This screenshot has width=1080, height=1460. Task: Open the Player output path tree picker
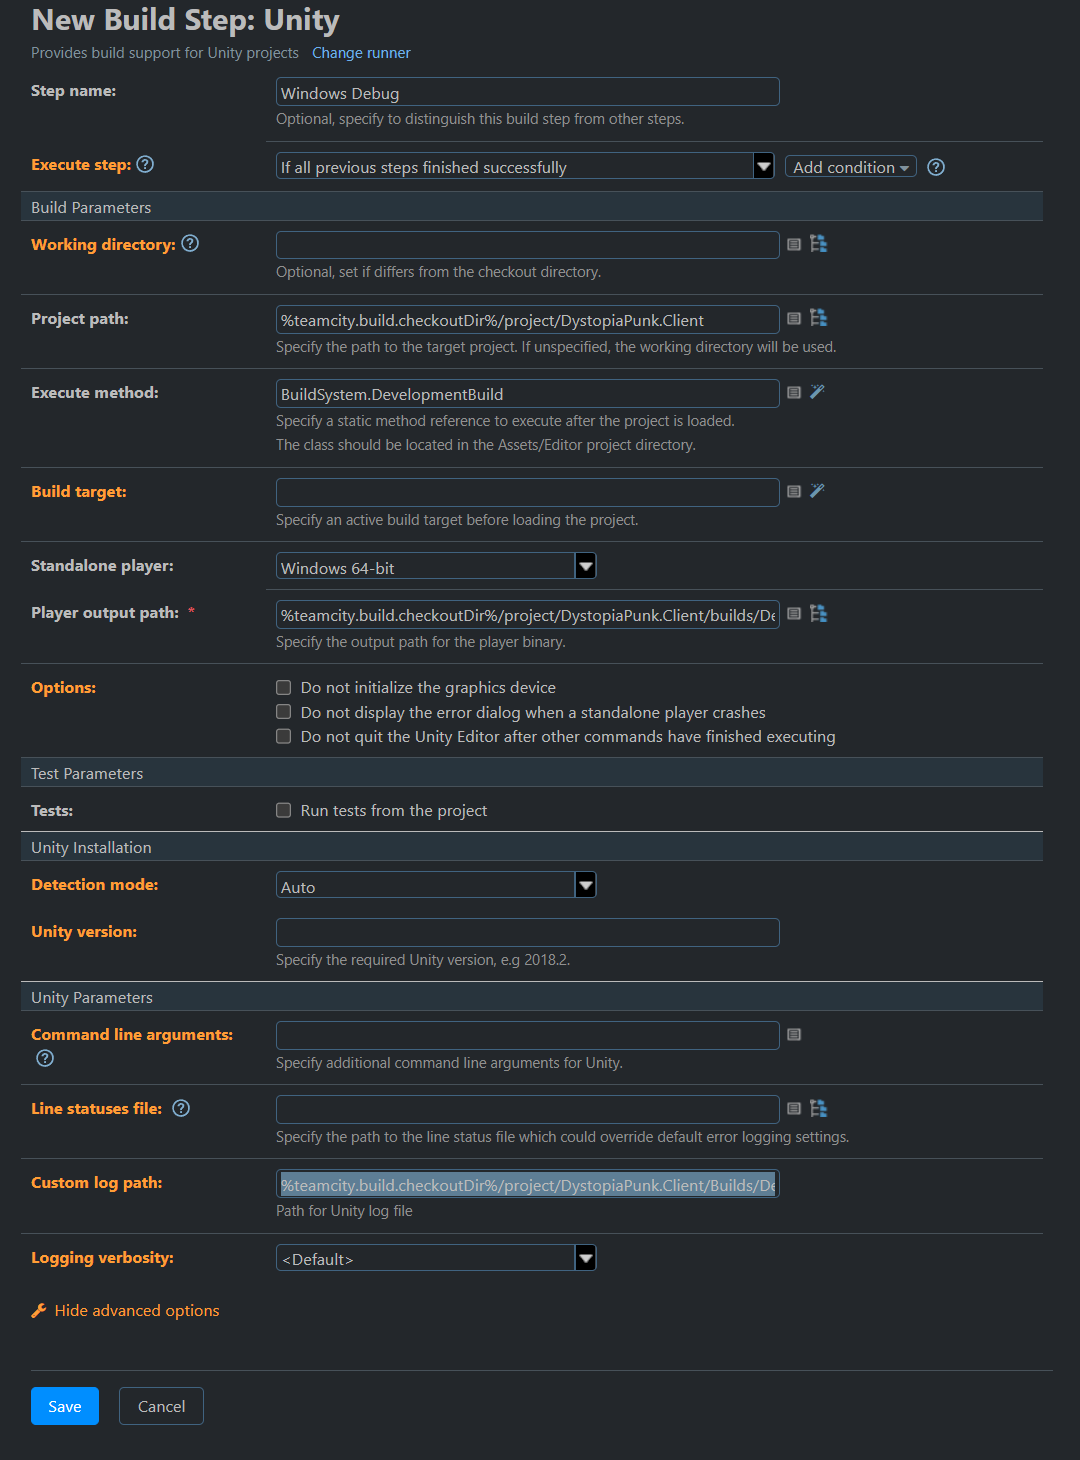[x=818, y=614]
